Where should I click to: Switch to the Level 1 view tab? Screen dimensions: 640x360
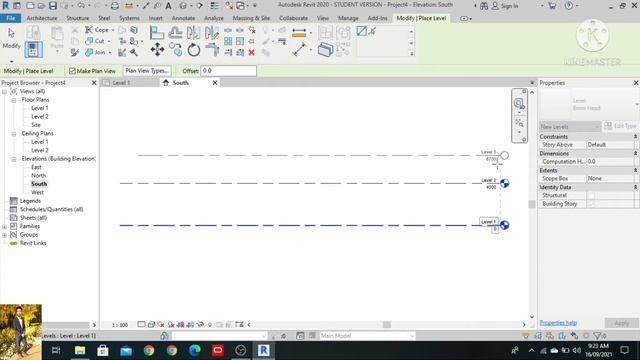coord(121,82)
